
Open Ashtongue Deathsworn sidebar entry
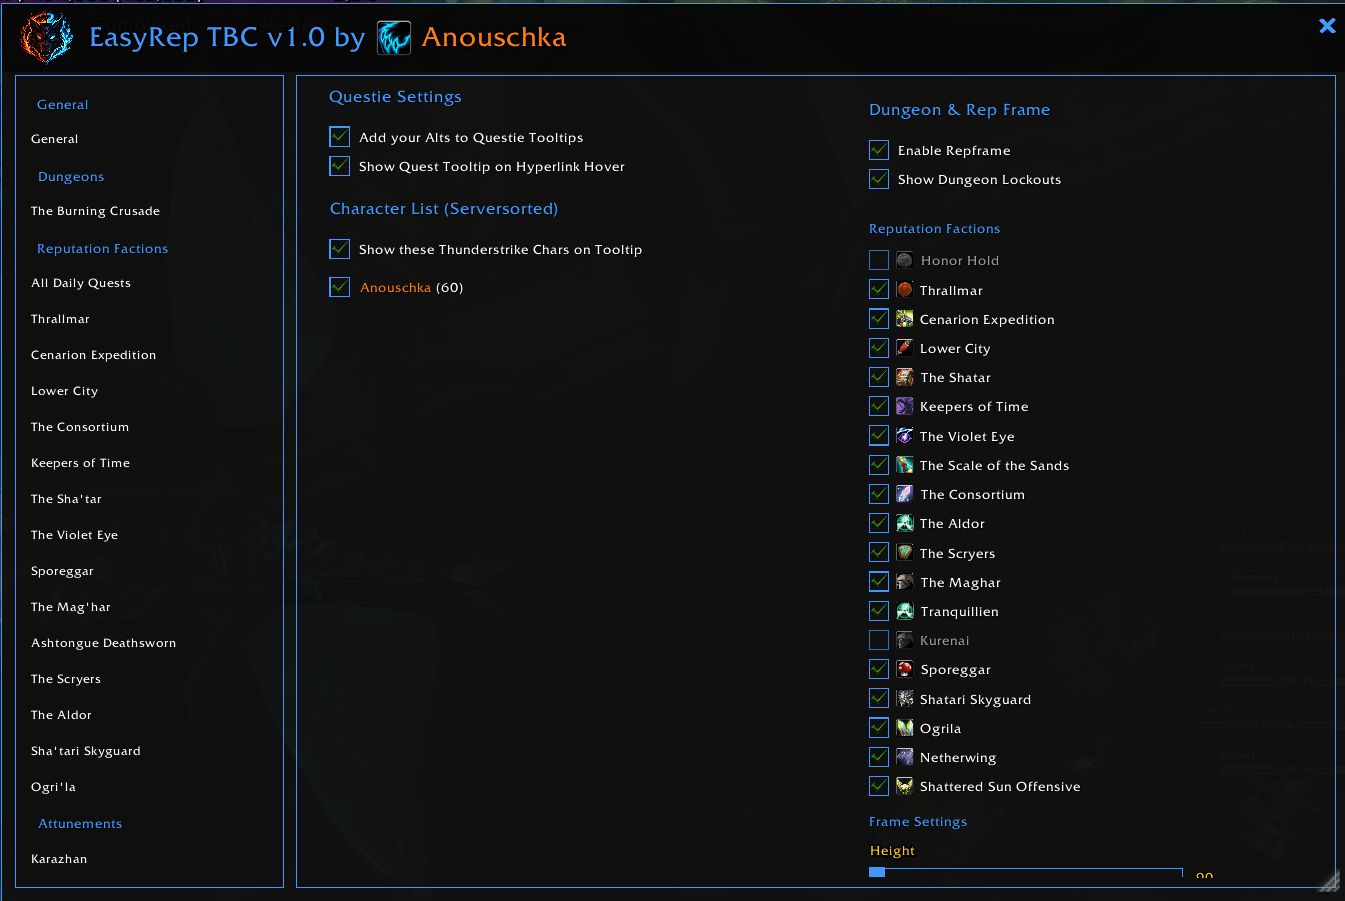tap(104, 643)
